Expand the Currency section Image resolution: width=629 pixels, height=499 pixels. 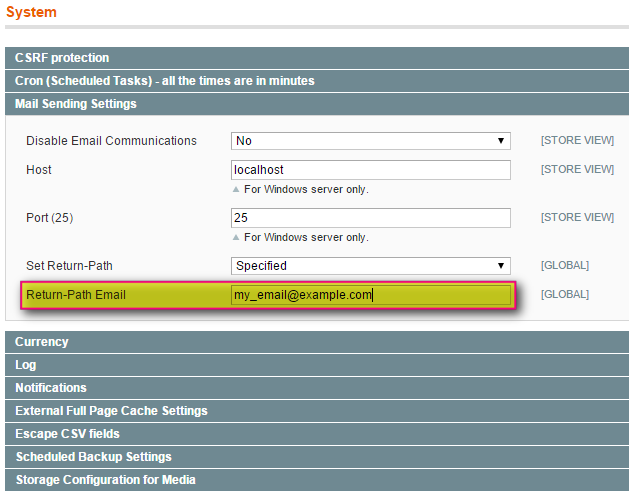click(x=42, y=342)
